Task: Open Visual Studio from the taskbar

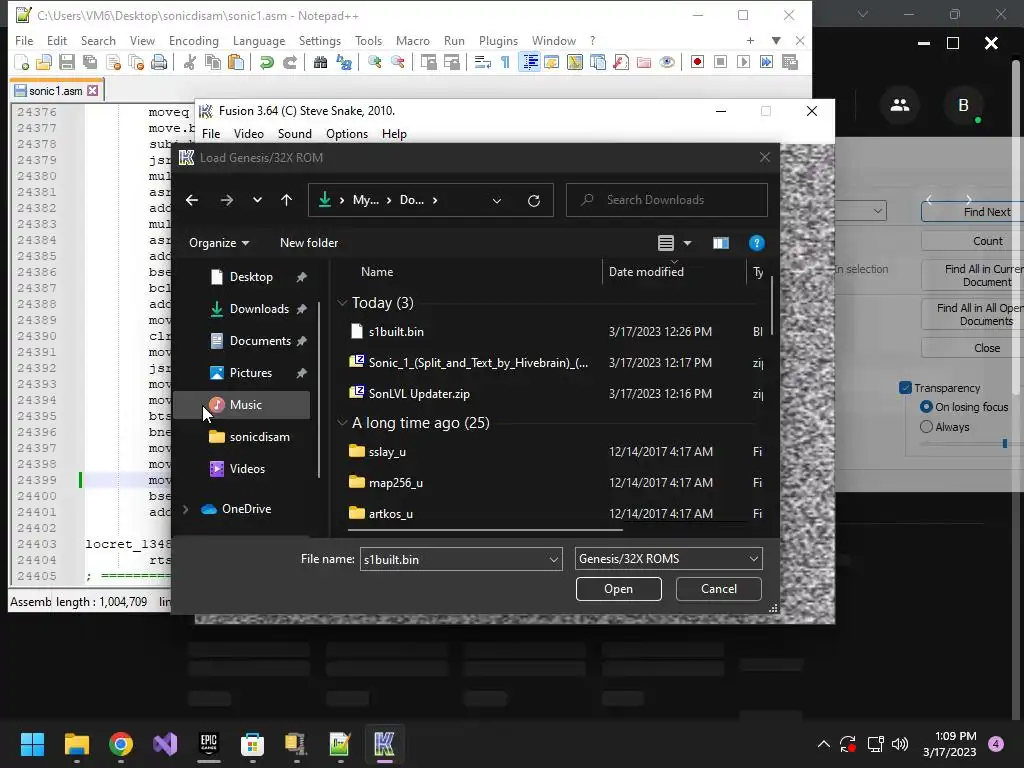Action: tap(165, 744)
